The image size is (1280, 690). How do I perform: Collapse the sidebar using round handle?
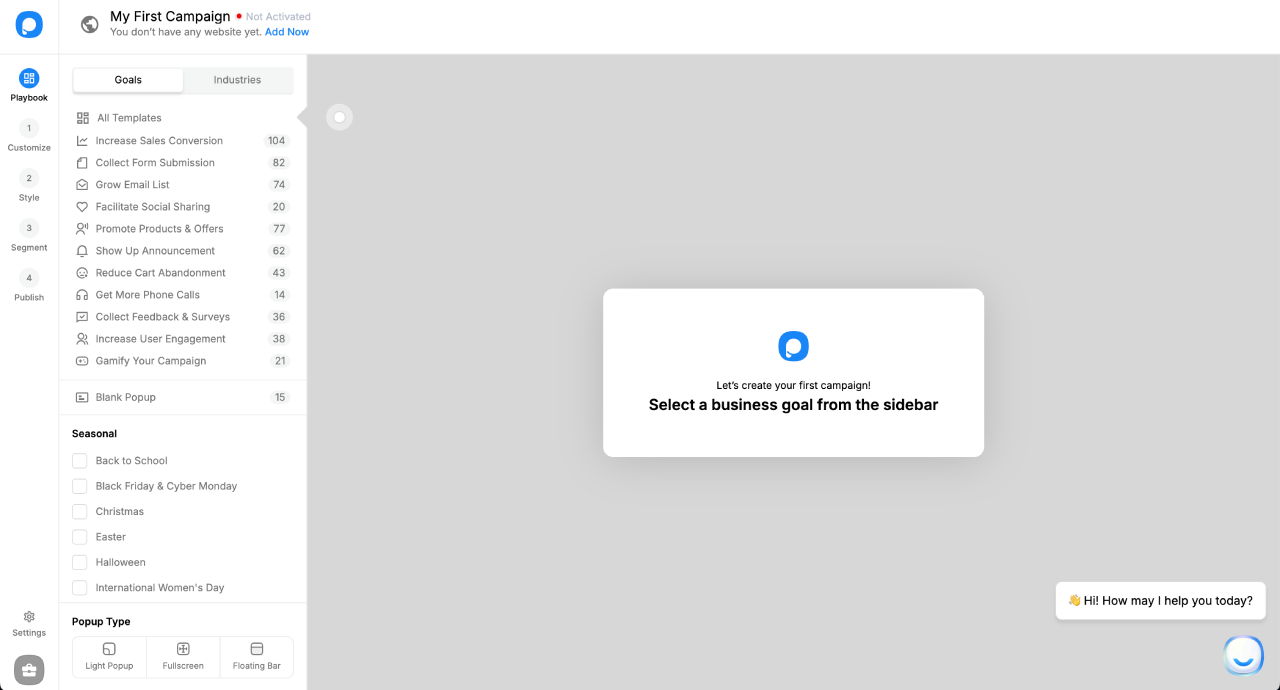click(x=339, y=118)
